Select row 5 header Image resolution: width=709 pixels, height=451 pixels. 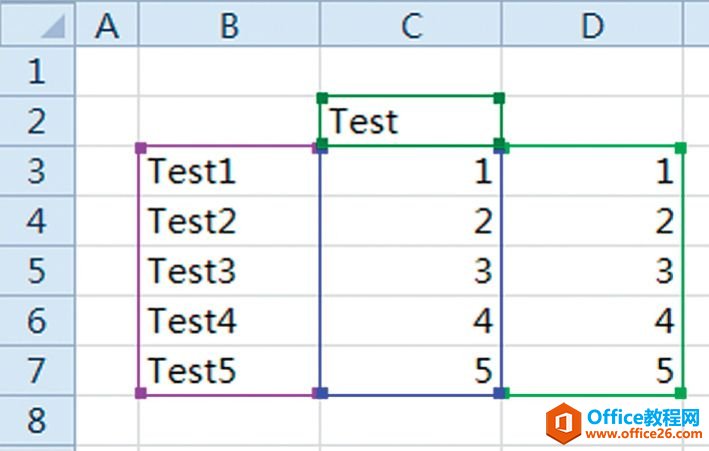37,271
